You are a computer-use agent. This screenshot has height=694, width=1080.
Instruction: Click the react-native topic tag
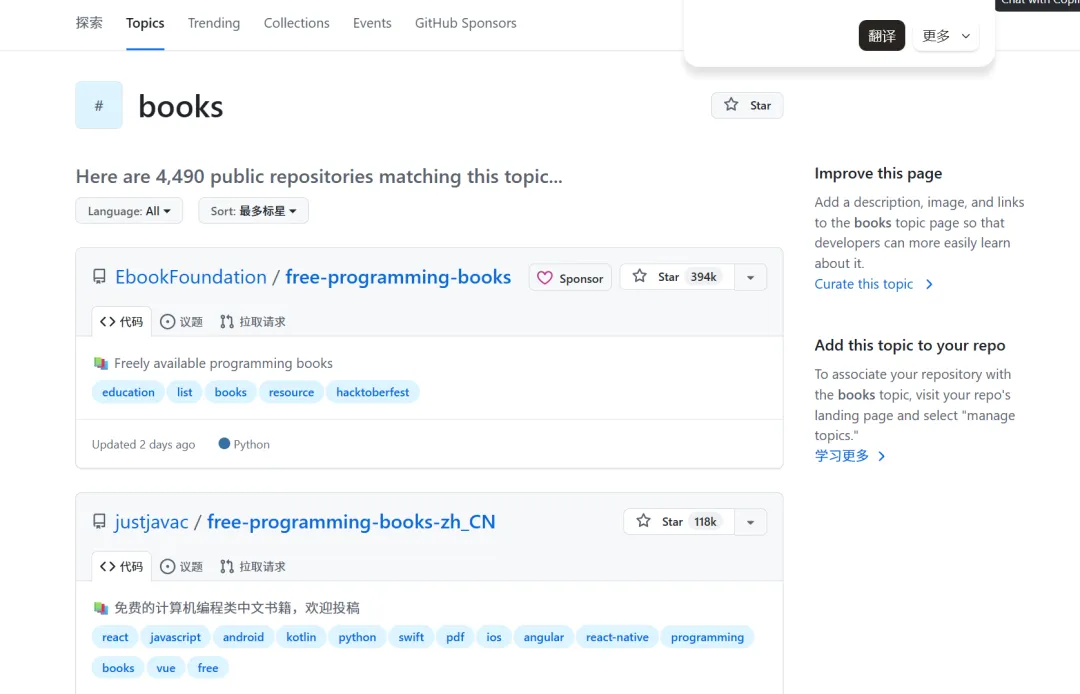[617, 637]
